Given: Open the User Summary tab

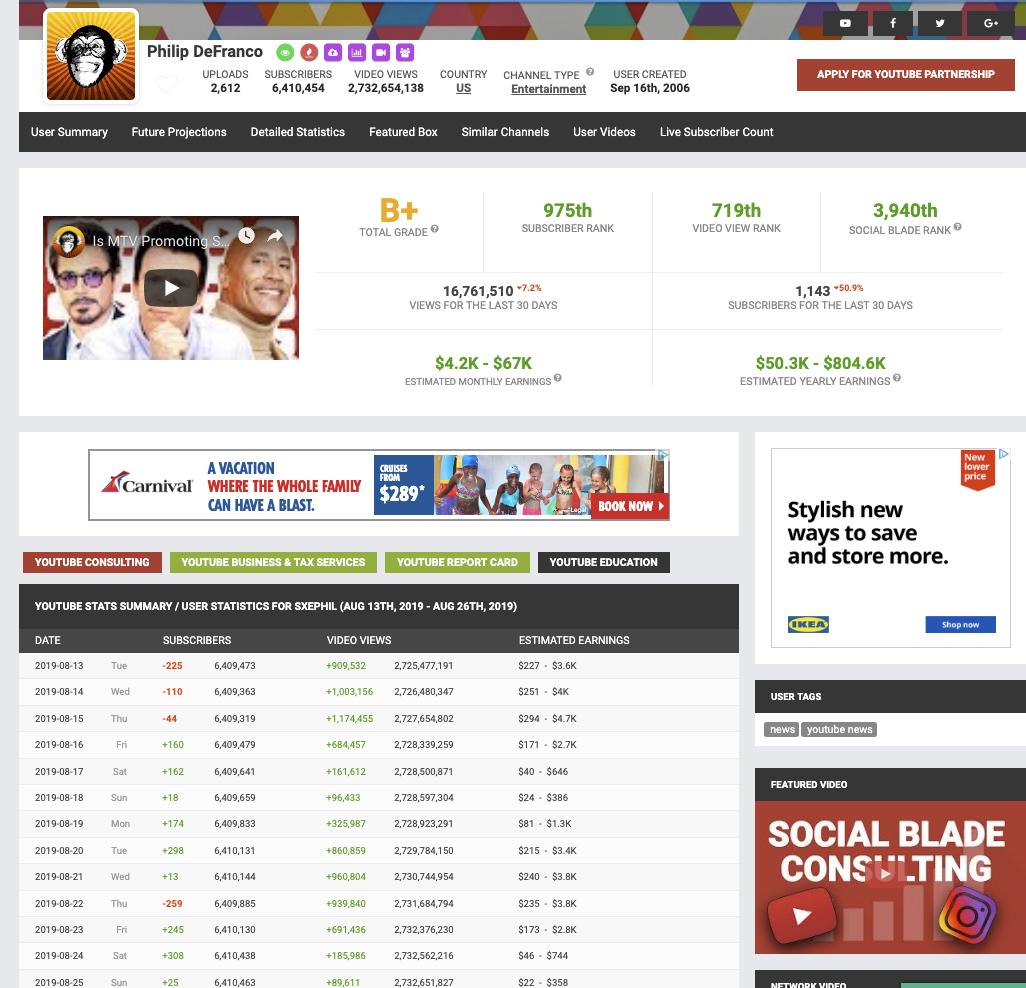Looking at the screenshot, I should pos(69,132).
